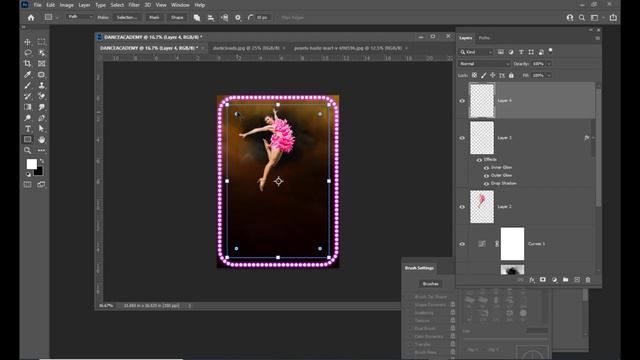Select the Layer 2 thumbnail with dancer
The image size is (640, 360).
click(482, 207)
